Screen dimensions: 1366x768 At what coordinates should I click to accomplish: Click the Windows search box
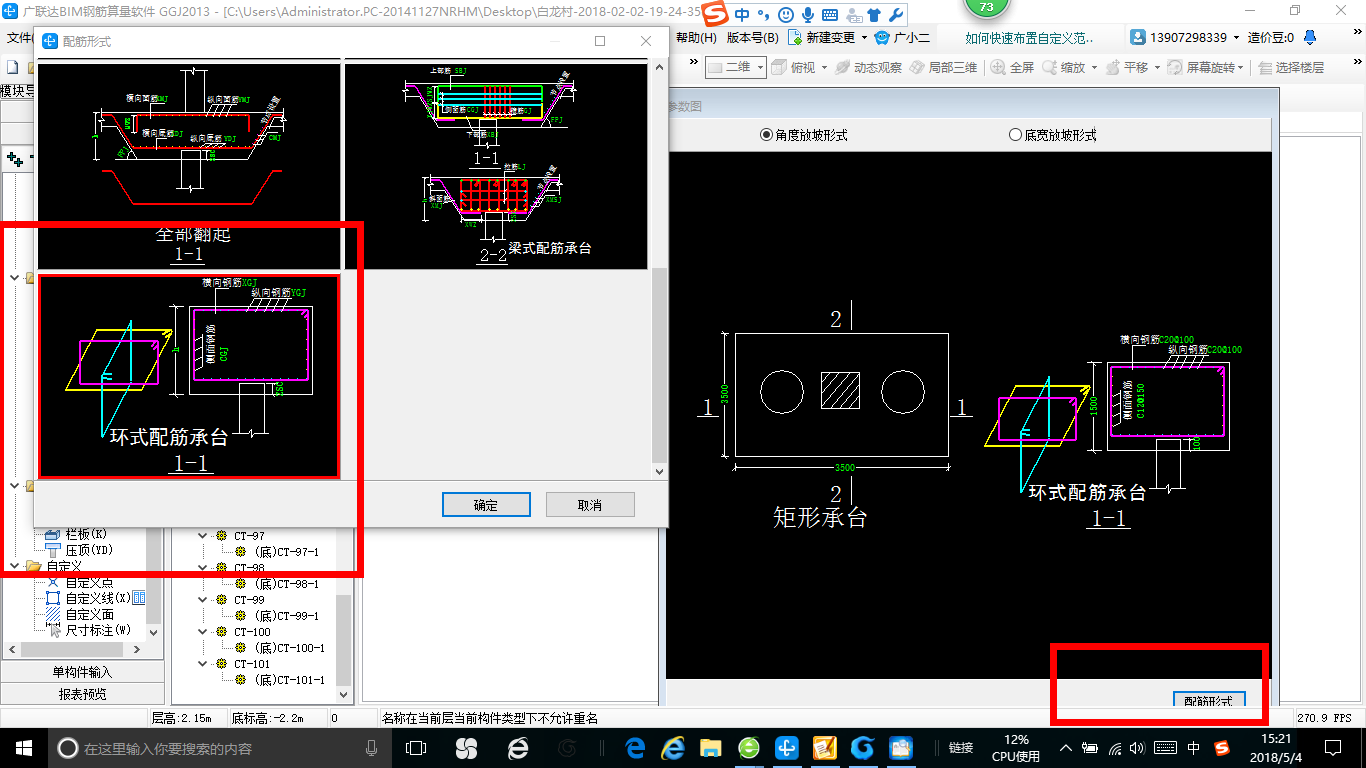click(x=219, y=747)
